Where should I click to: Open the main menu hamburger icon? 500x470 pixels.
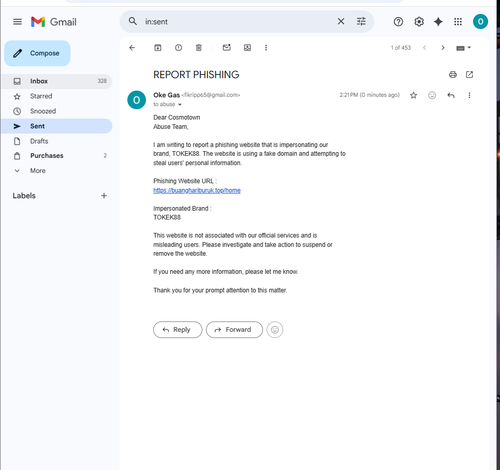(17, 22)
